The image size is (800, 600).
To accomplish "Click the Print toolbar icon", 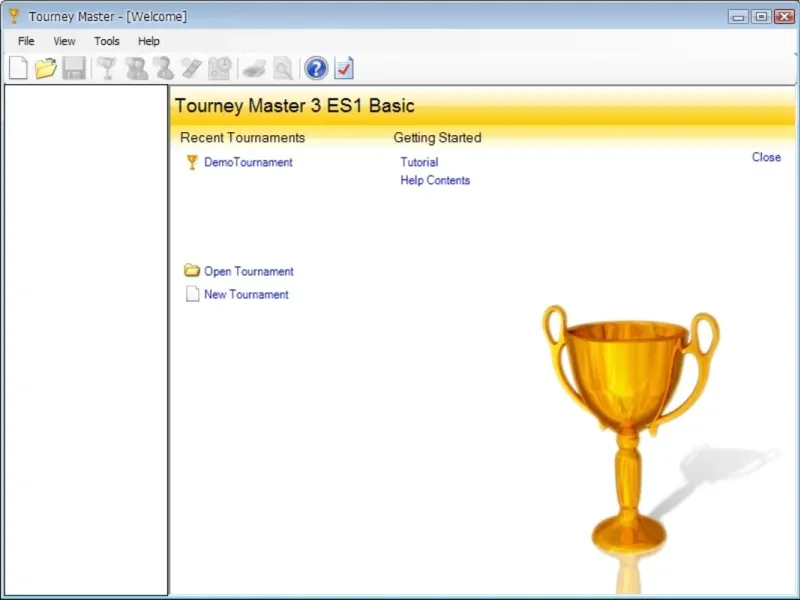I will (x=254, y=68).
